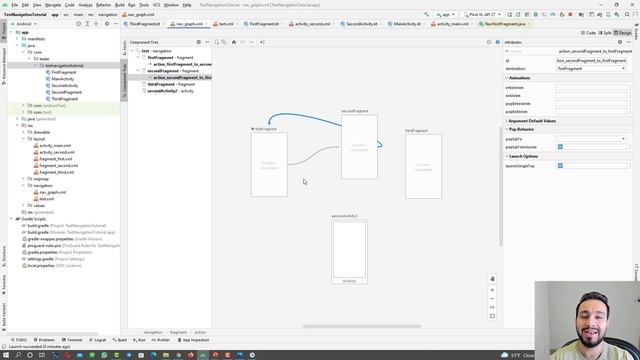Click the pan hand icon on canvas

pyautogui.click(x=492, y=279)
